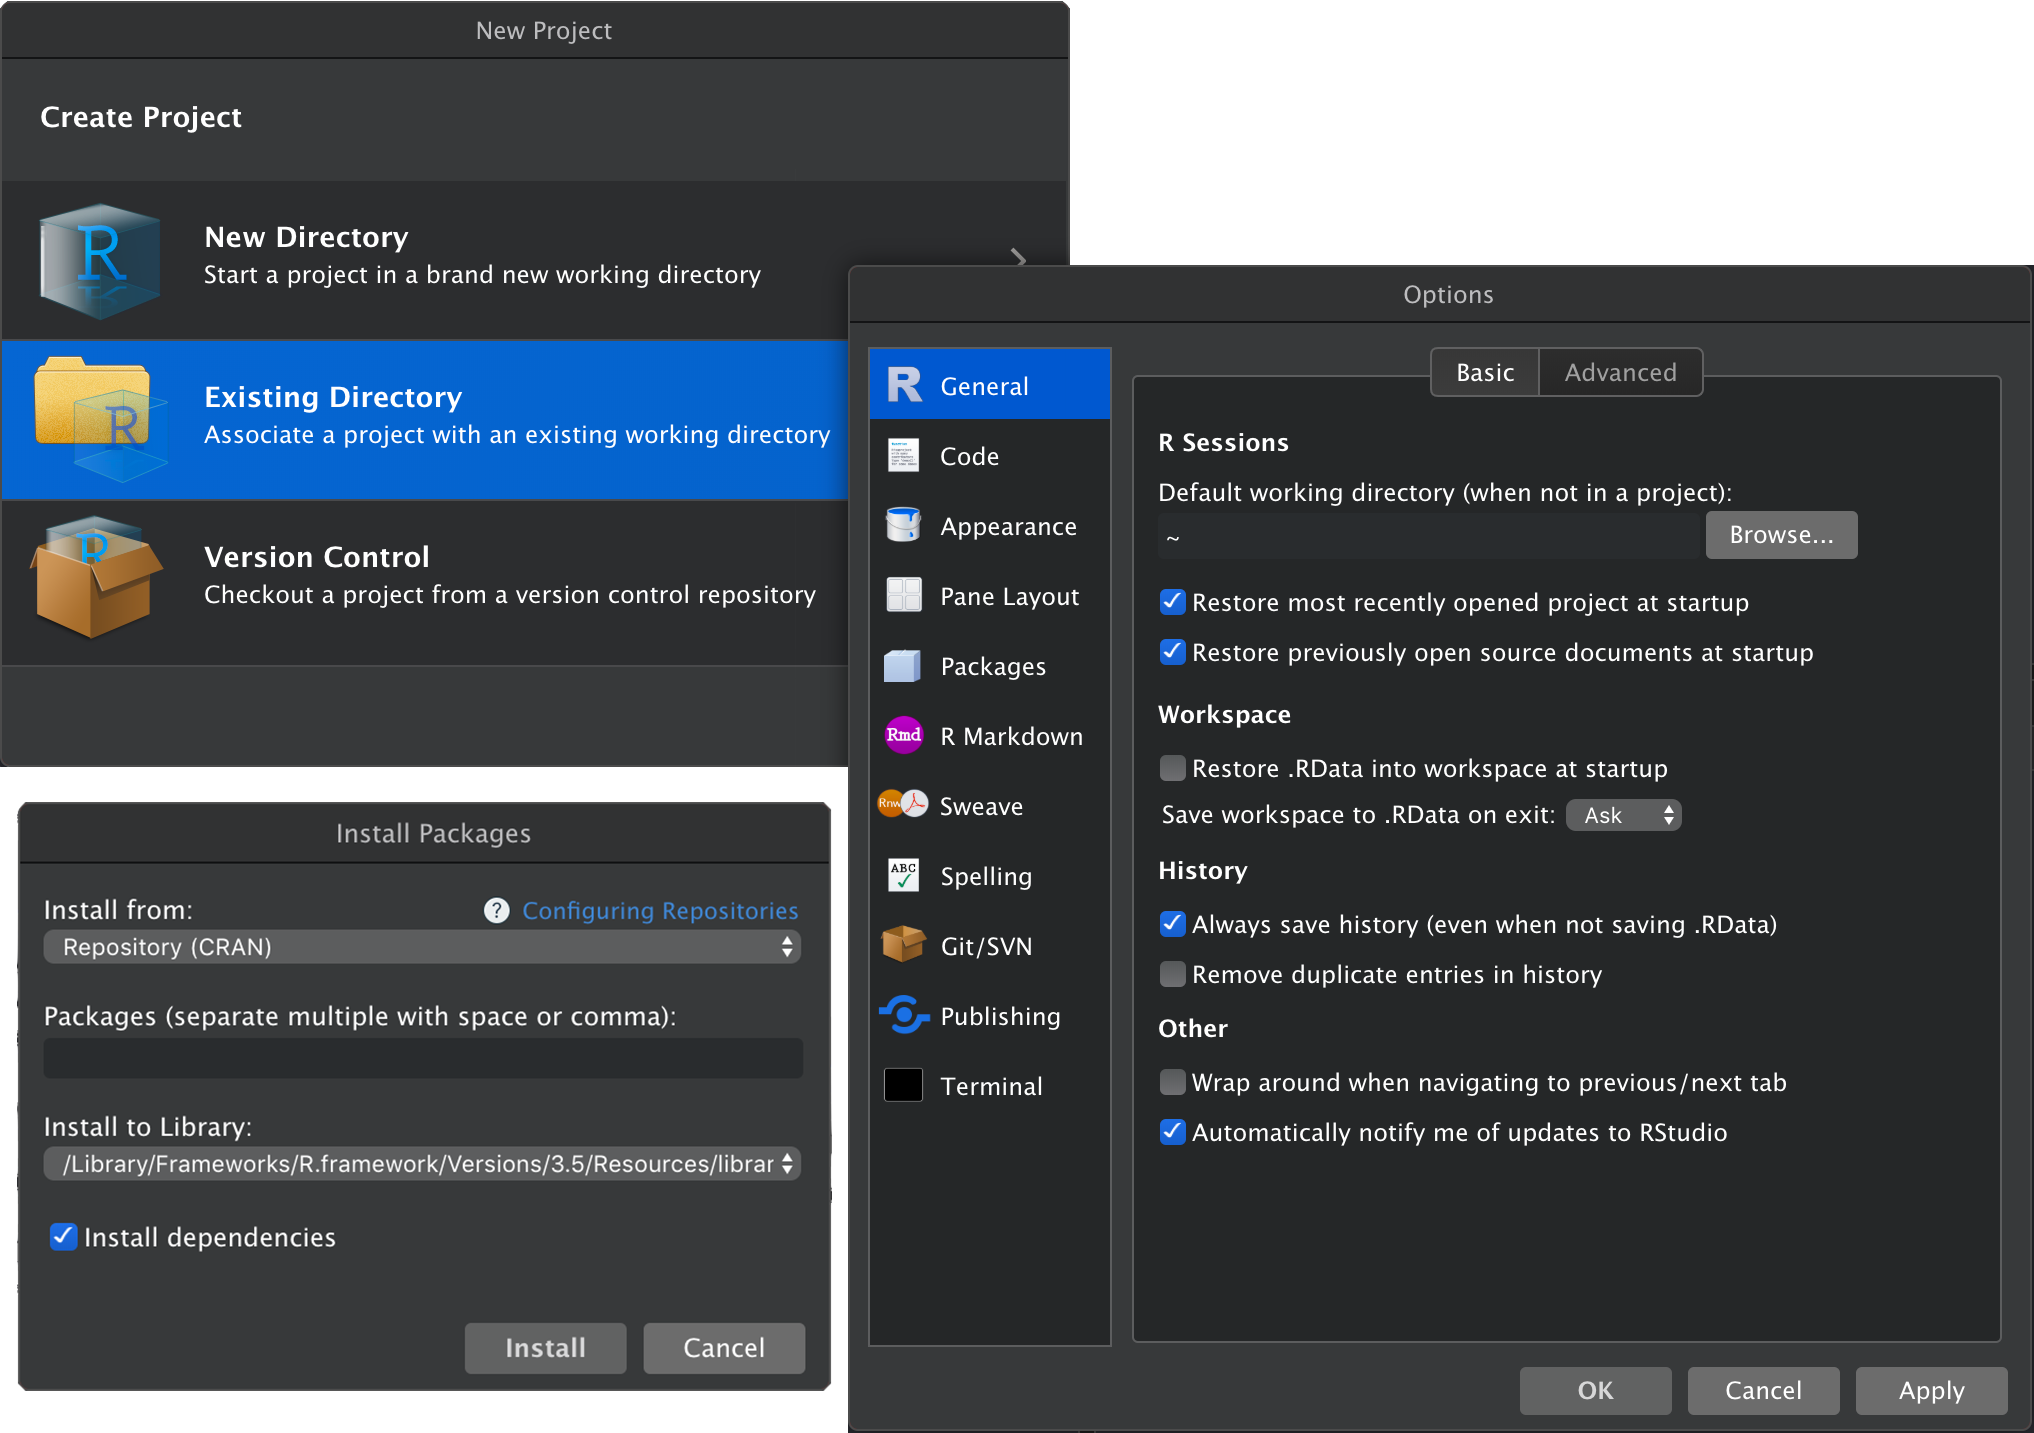Select Git/SVN in the Options sidebar
The width and height of the screenshot is (2034, 1433).
click(990, 946)
